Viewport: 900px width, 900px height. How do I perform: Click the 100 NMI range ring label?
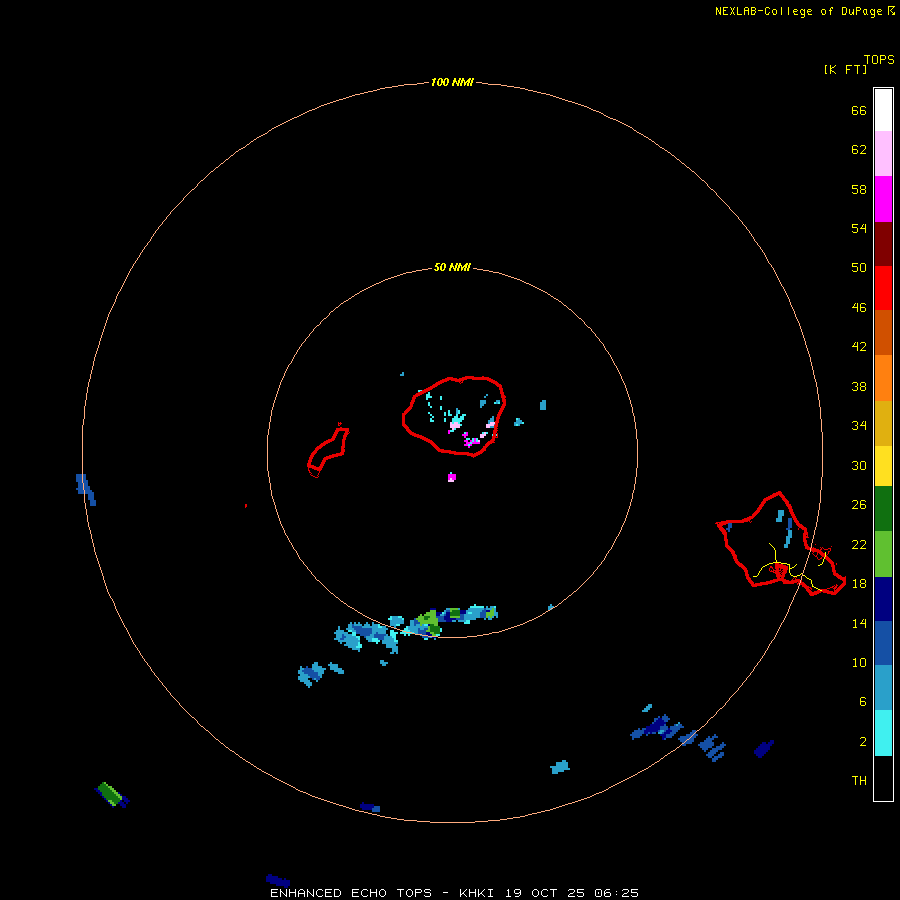coord(452,83)
